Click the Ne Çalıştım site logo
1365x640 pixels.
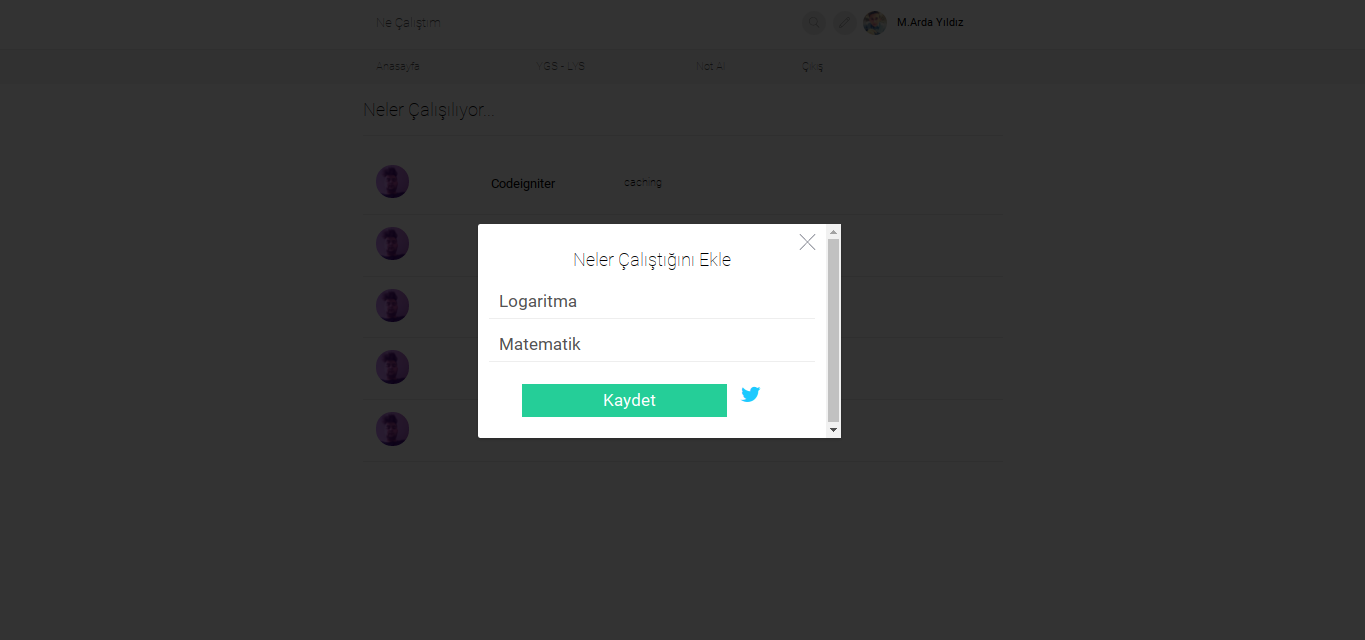point(408,22)
